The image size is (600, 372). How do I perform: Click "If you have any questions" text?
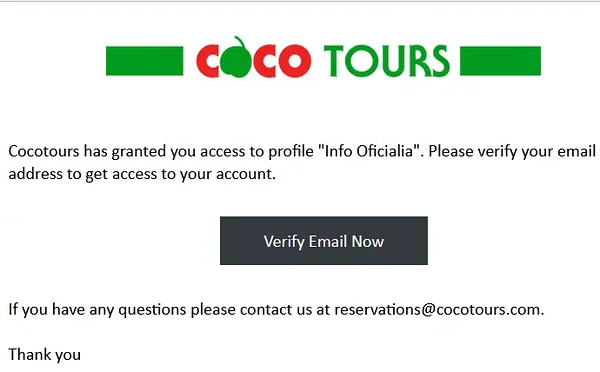pyautogui.click(x=97, y=309)
